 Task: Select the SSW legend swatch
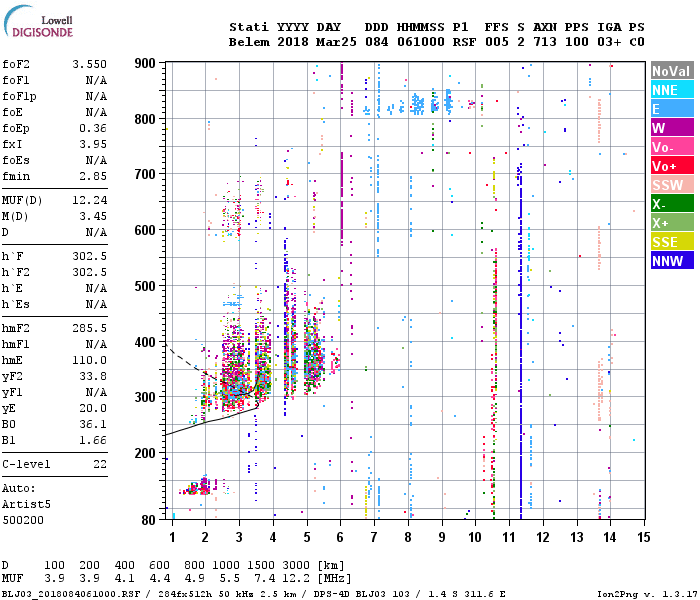[672, 185]
